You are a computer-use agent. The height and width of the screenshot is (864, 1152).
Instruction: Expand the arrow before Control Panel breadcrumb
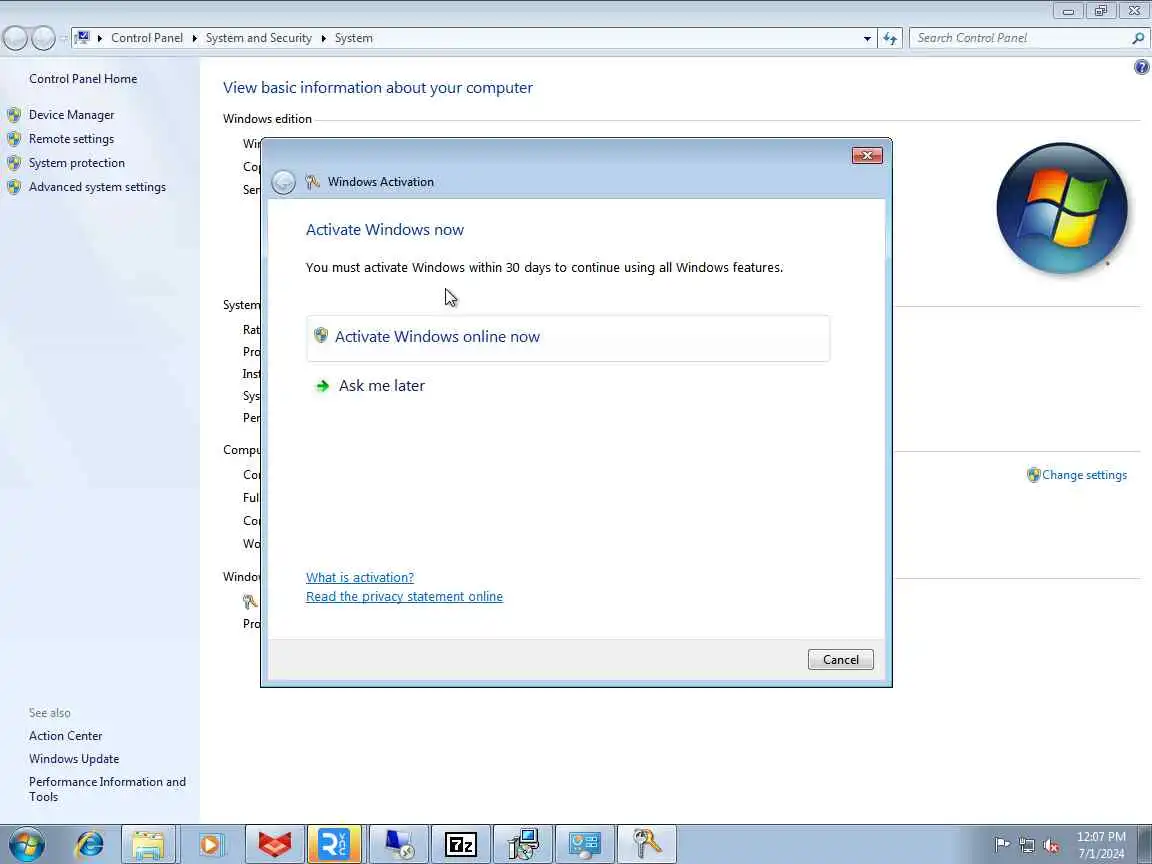click(x=100, y=38)
